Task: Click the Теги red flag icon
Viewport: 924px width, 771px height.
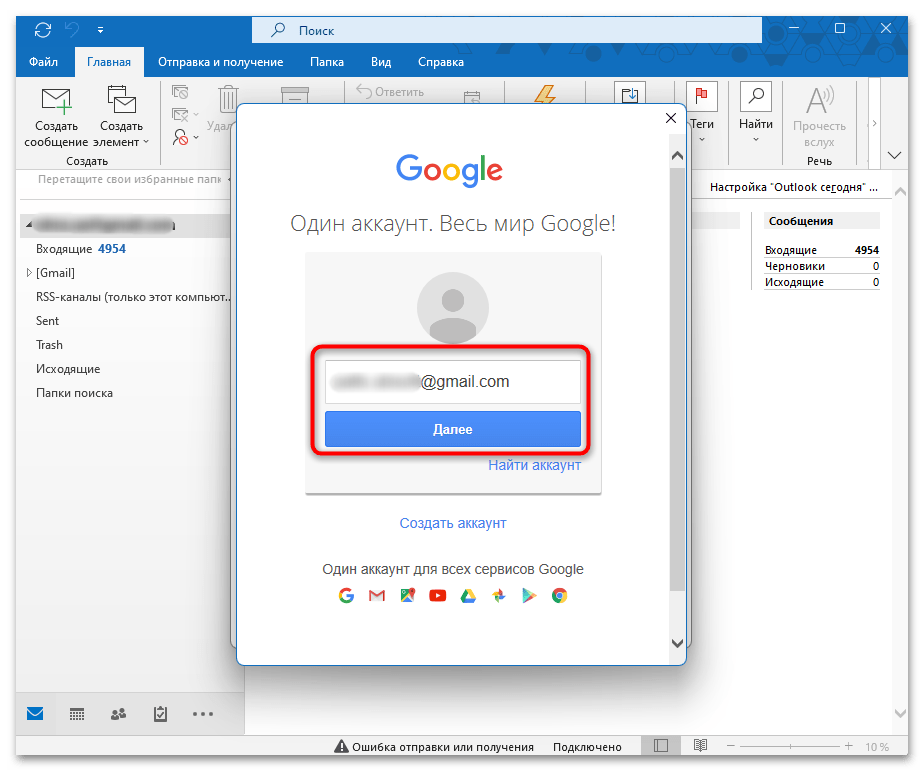Action: pyautogui.click(x=701, y=98)
